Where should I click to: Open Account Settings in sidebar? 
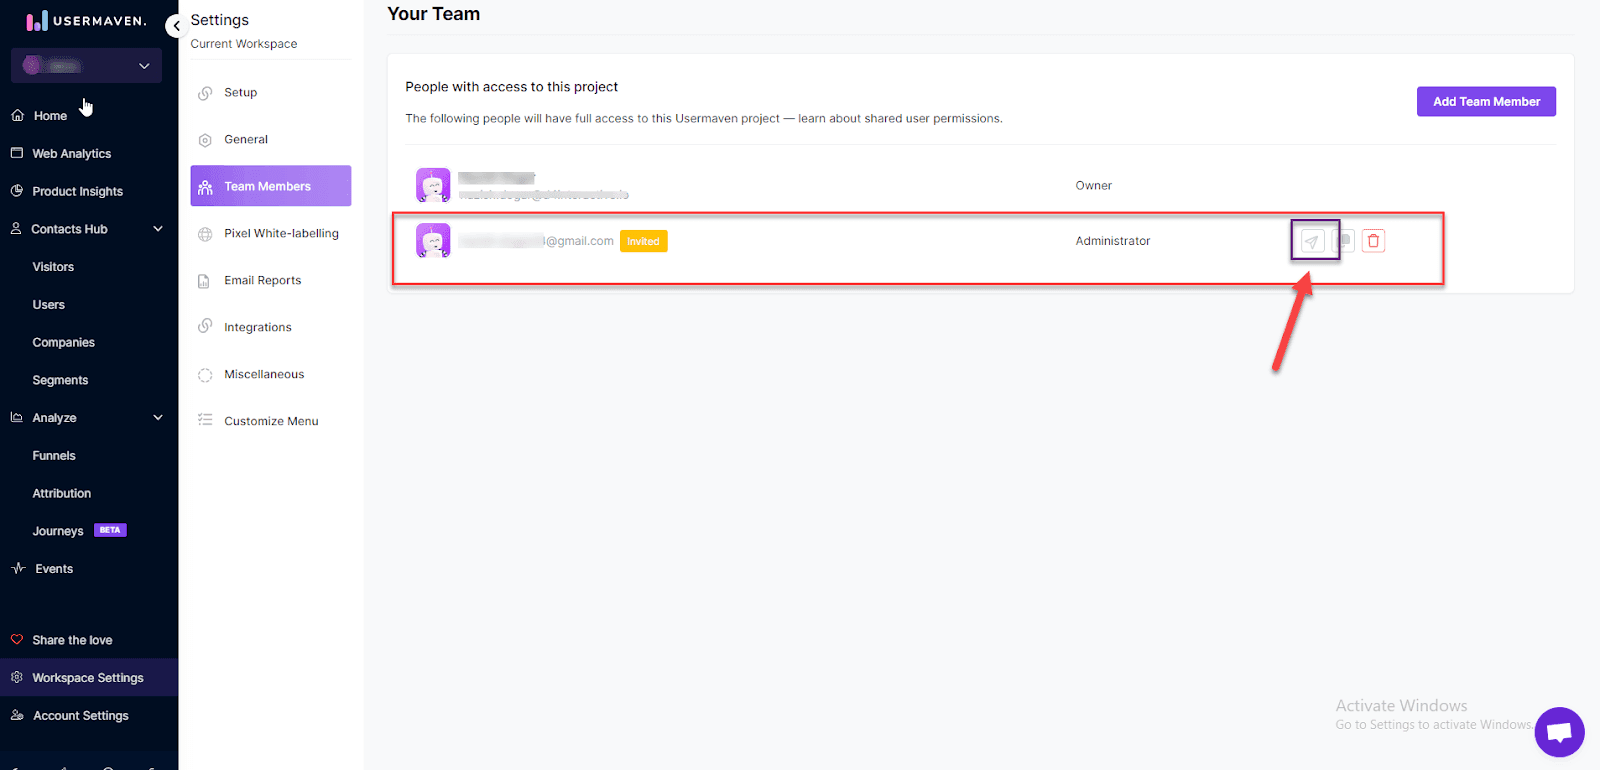pos(80,716)
